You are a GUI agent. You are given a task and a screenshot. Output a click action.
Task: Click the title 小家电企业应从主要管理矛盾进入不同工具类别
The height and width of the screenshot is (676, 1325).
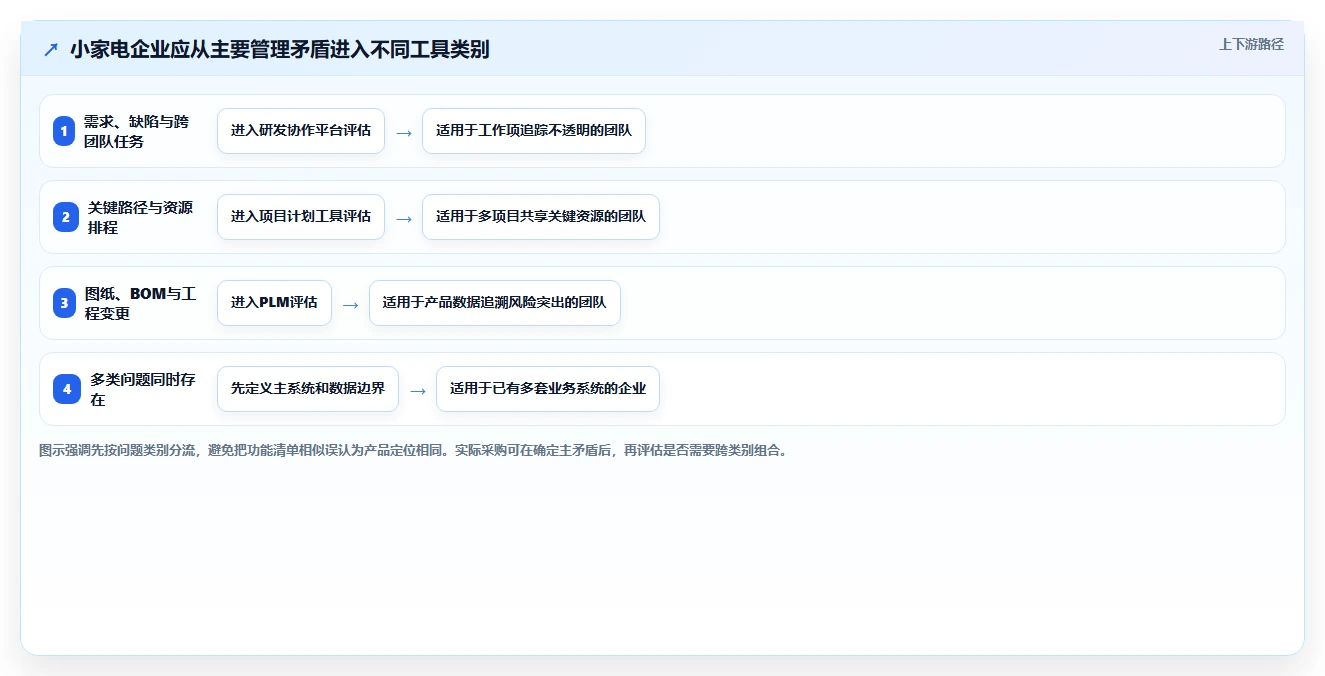click(x=280, y=49)
